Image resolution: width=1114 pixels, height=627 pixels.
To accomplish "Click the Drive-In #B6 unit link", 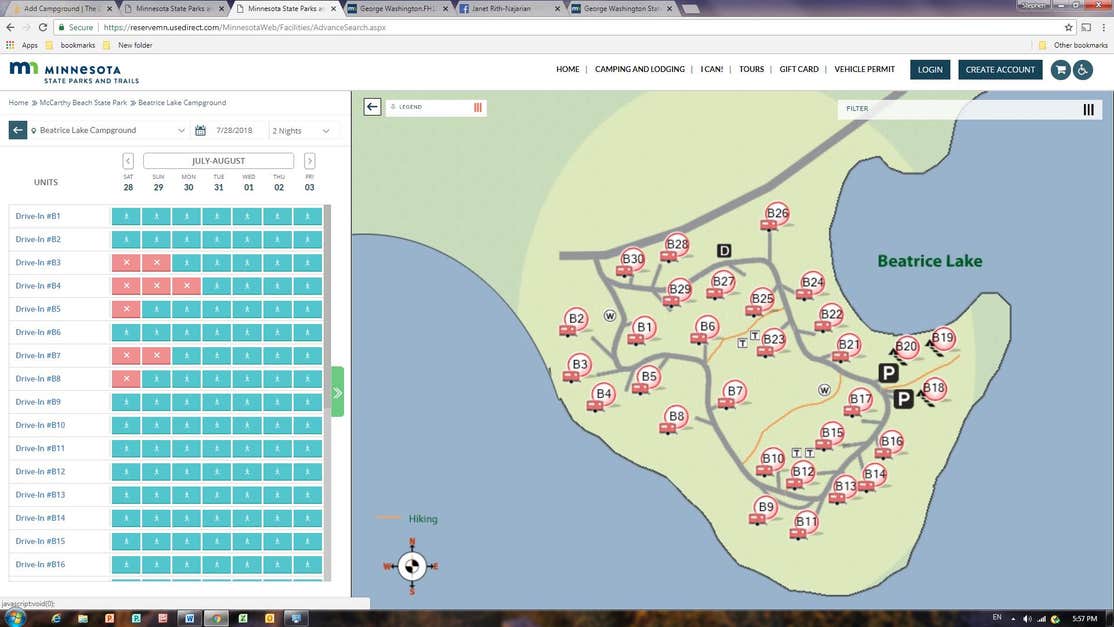I will (x=38, y=332).
